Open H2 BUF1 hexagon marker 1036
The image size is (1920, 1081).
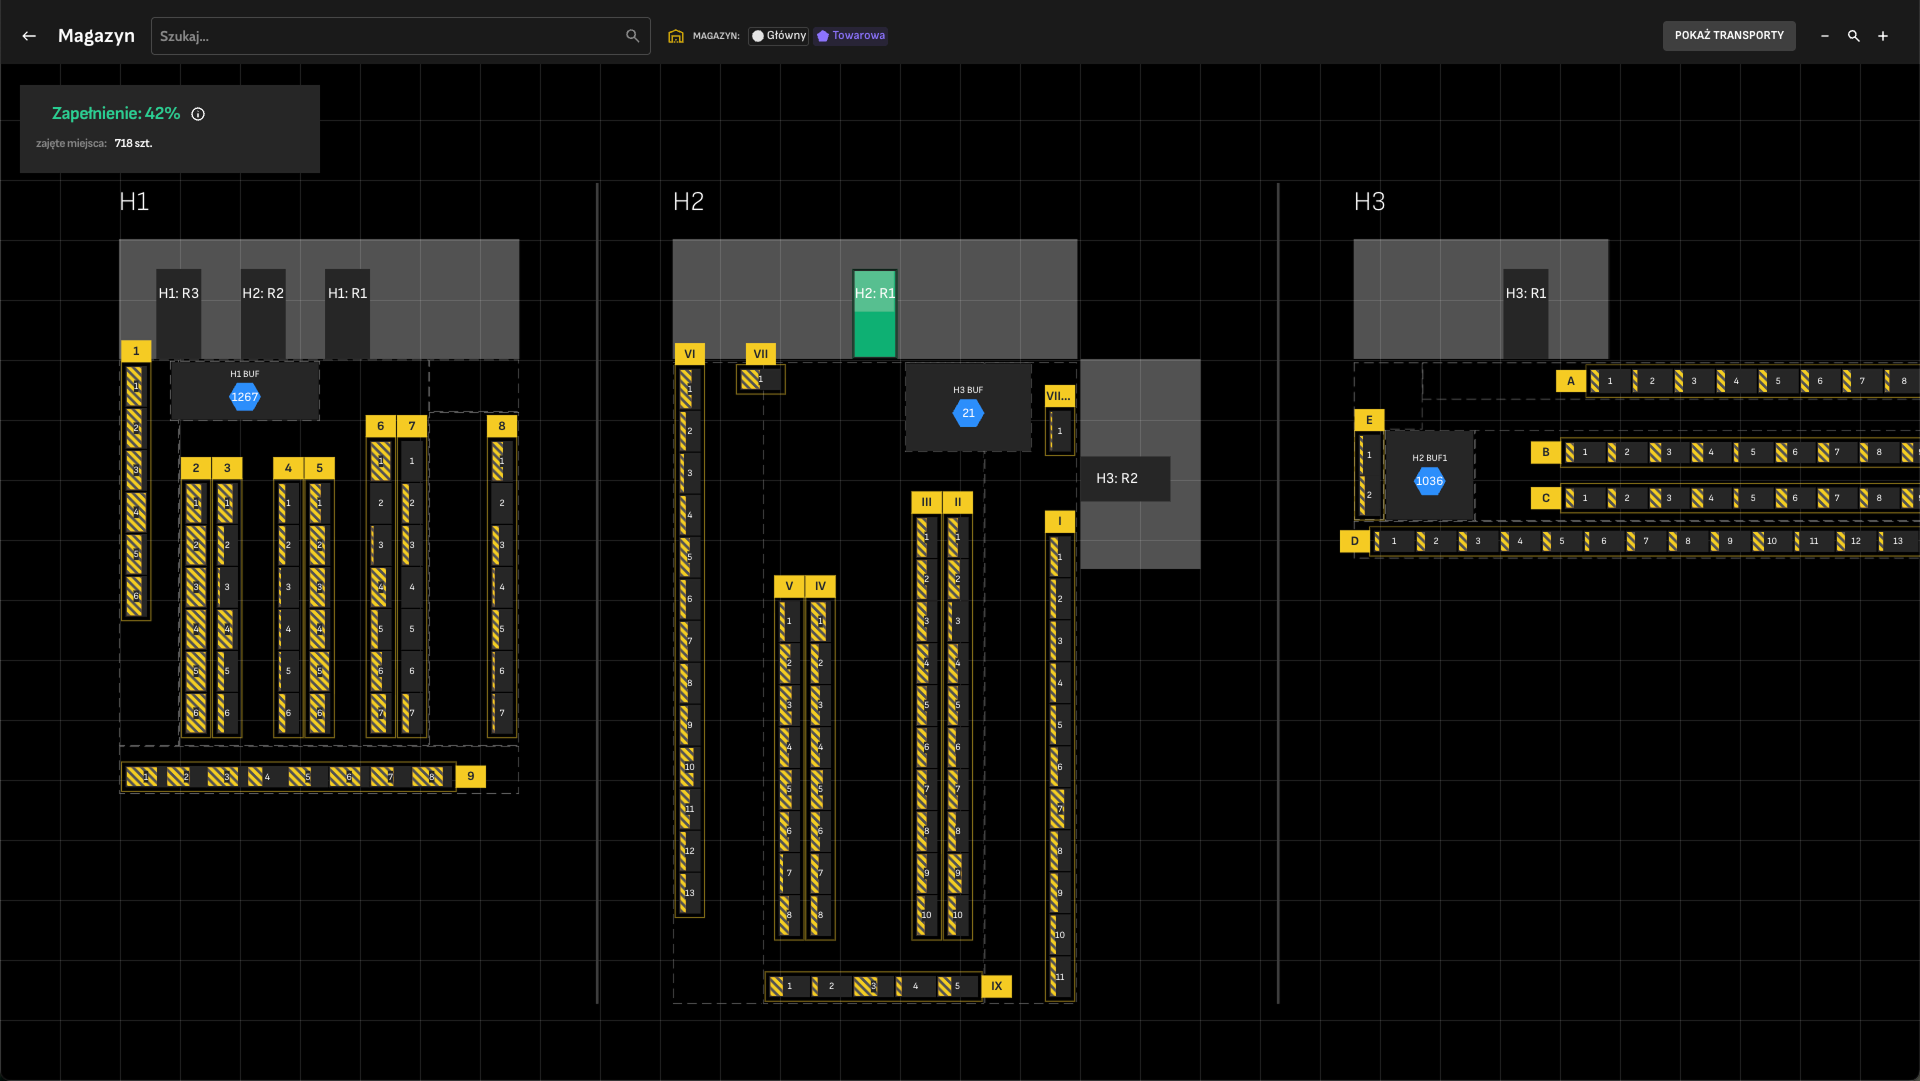[1429, 481]
